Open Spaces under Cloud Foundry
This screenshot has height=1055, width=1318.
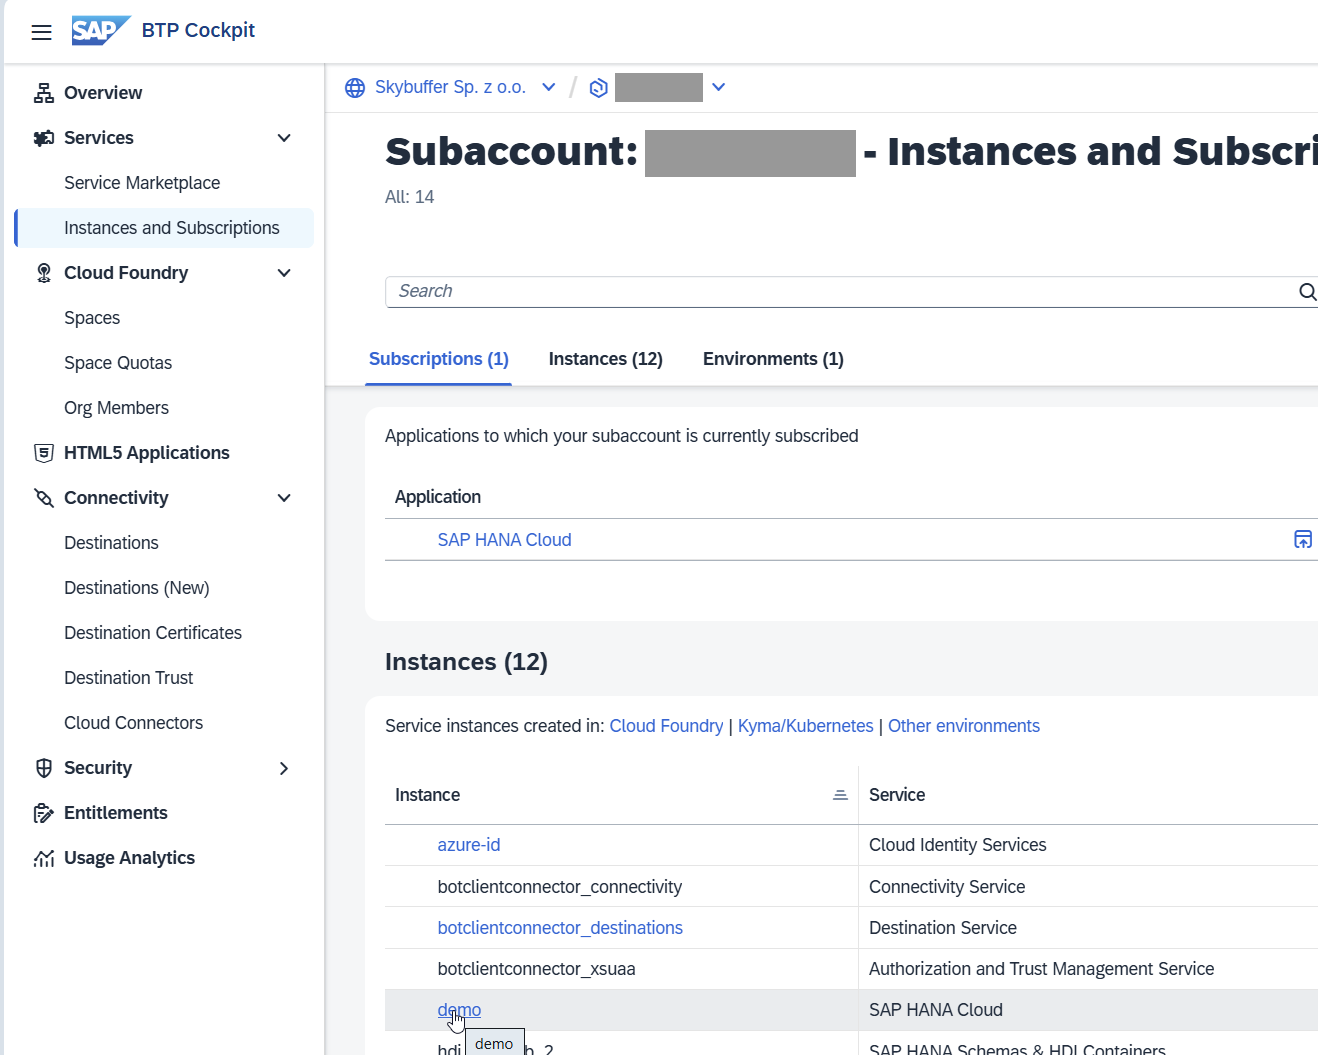pyautogui.click(x=92, y=318)
